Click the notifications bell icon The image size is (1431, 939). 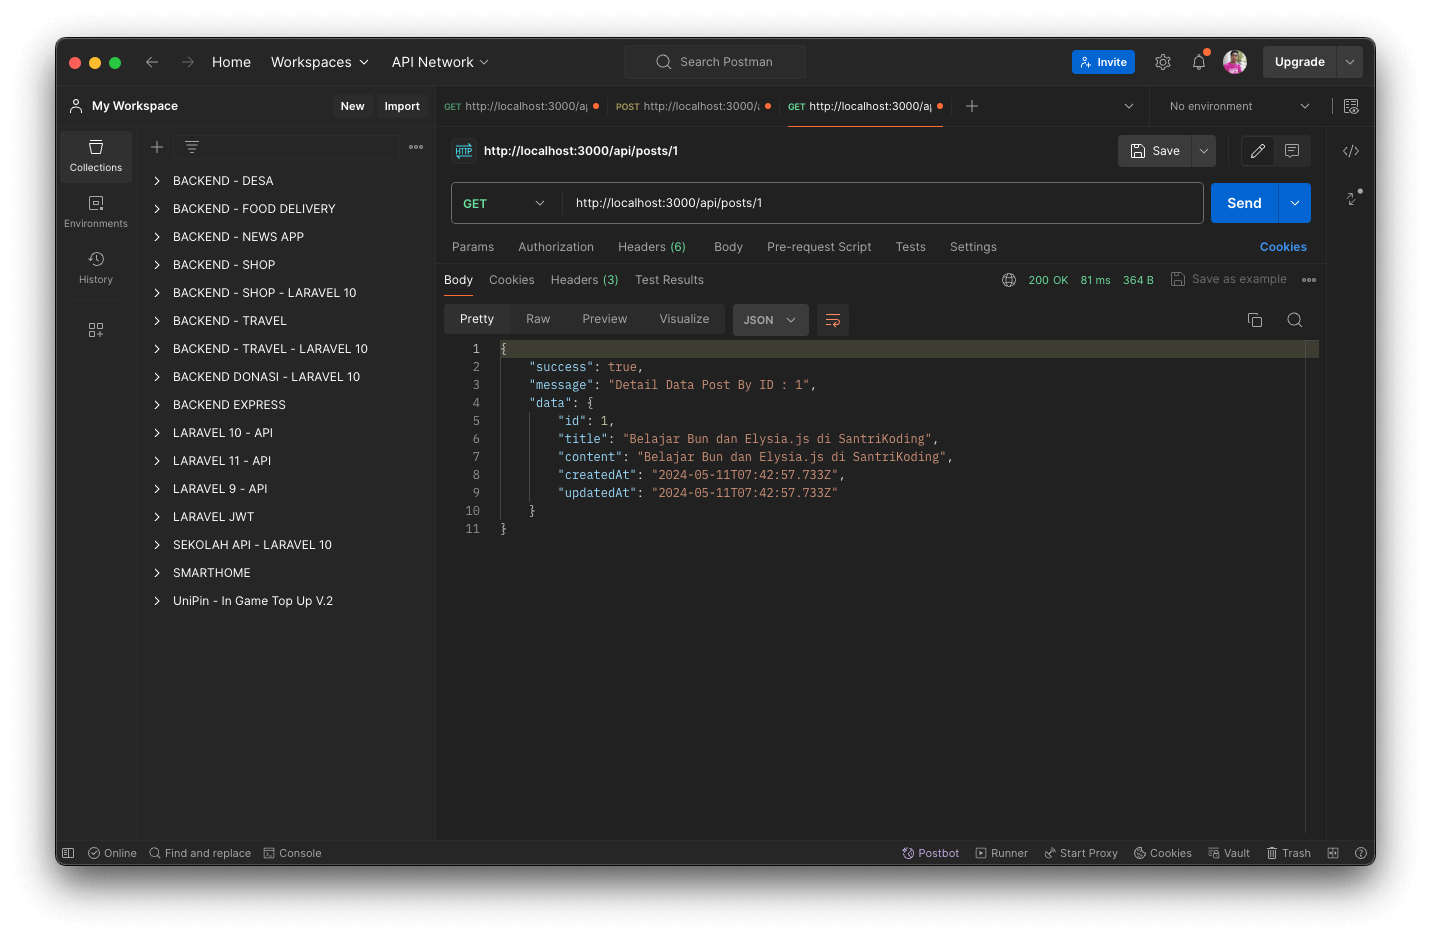point(1198,62)
